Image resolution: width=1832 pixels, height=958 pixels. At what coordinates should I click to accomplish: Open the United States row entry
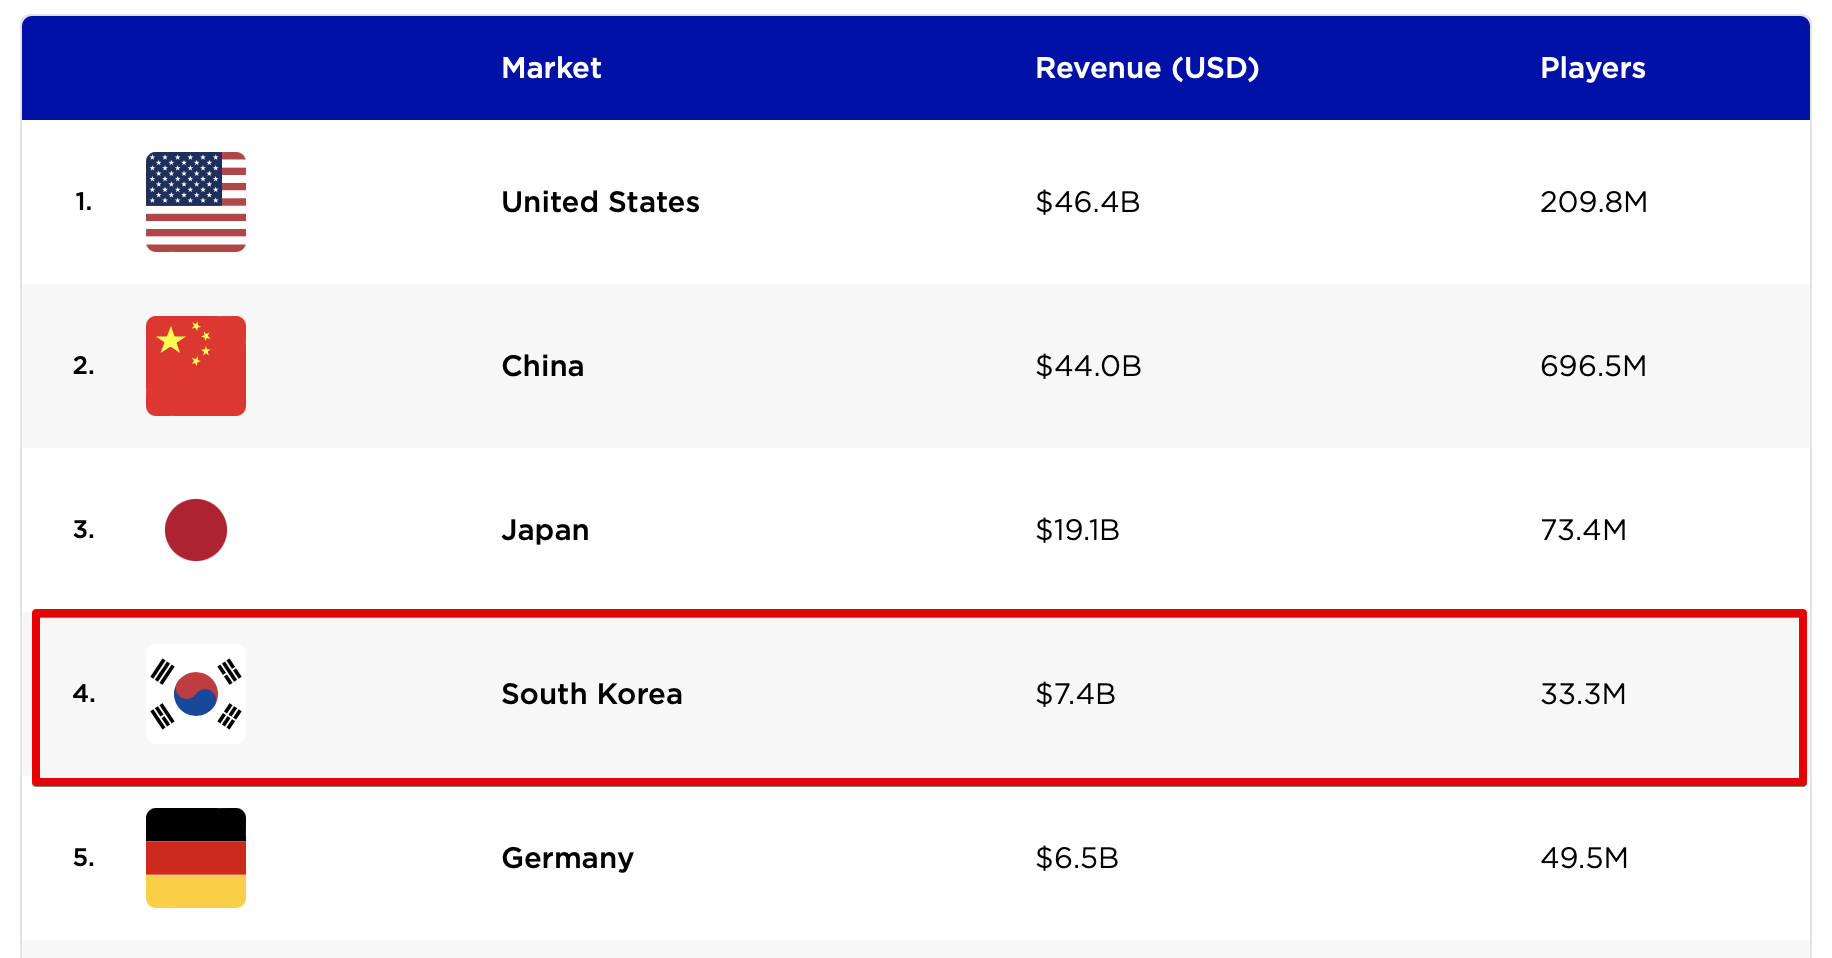click(x=600, y=201)
